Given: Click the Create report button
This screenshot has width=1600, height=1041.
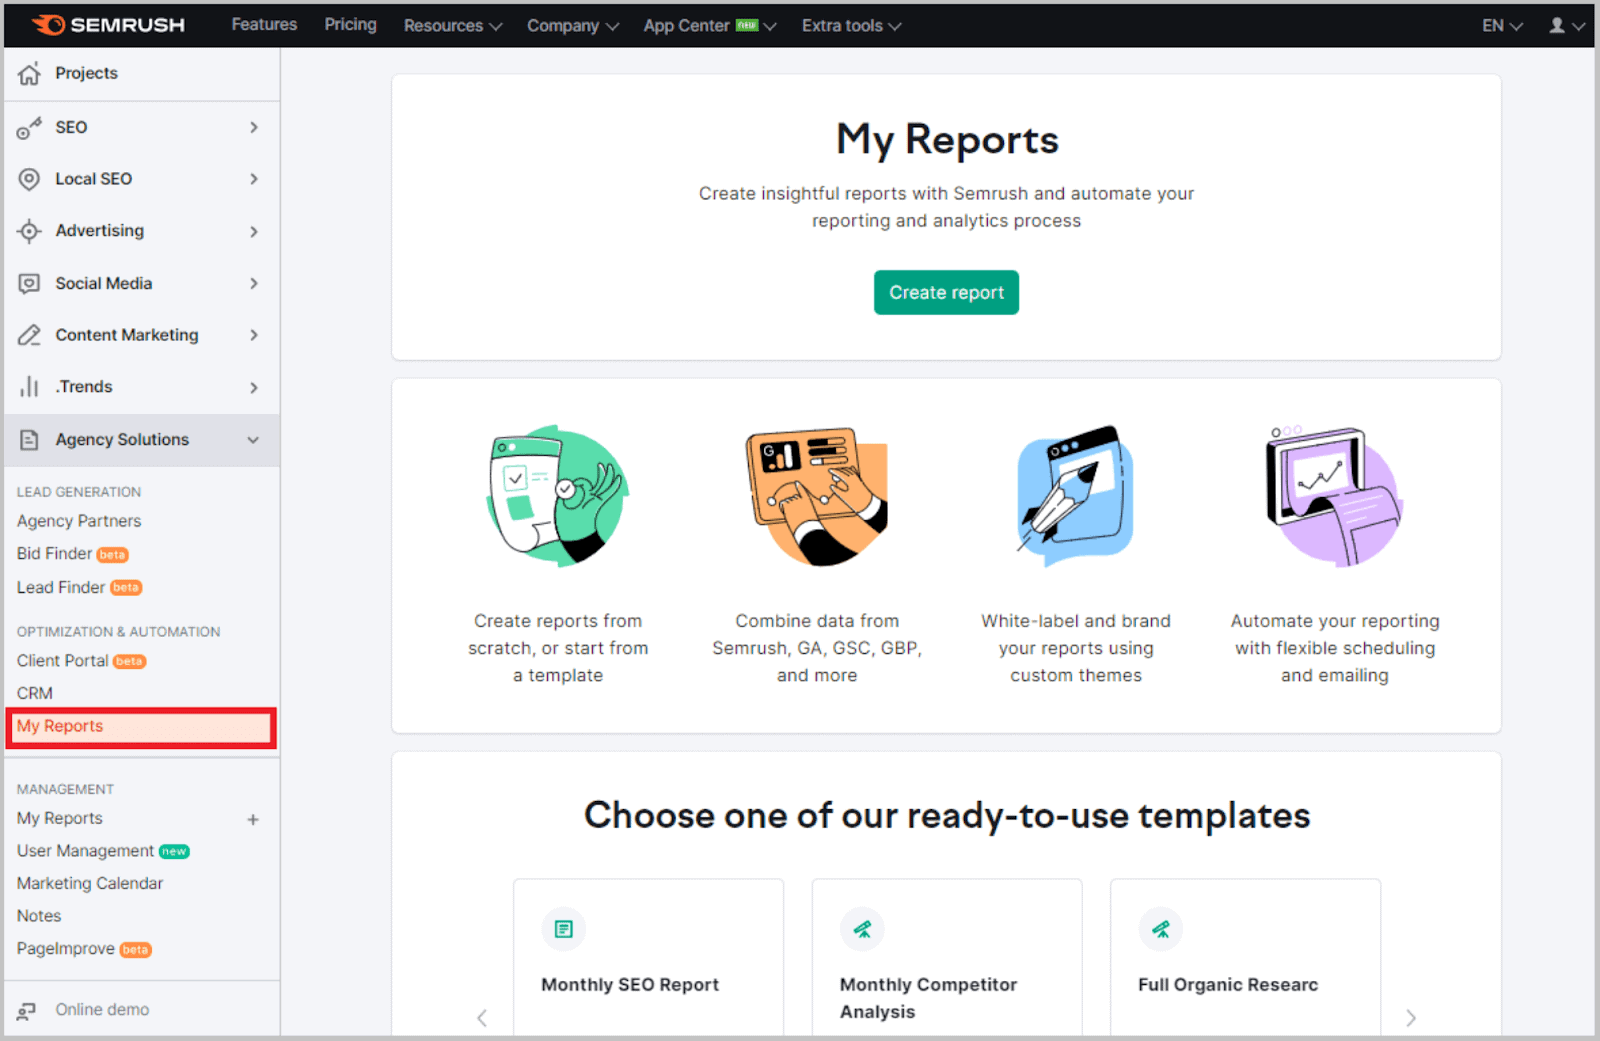Looking at the screenshot, I should 946,292.
